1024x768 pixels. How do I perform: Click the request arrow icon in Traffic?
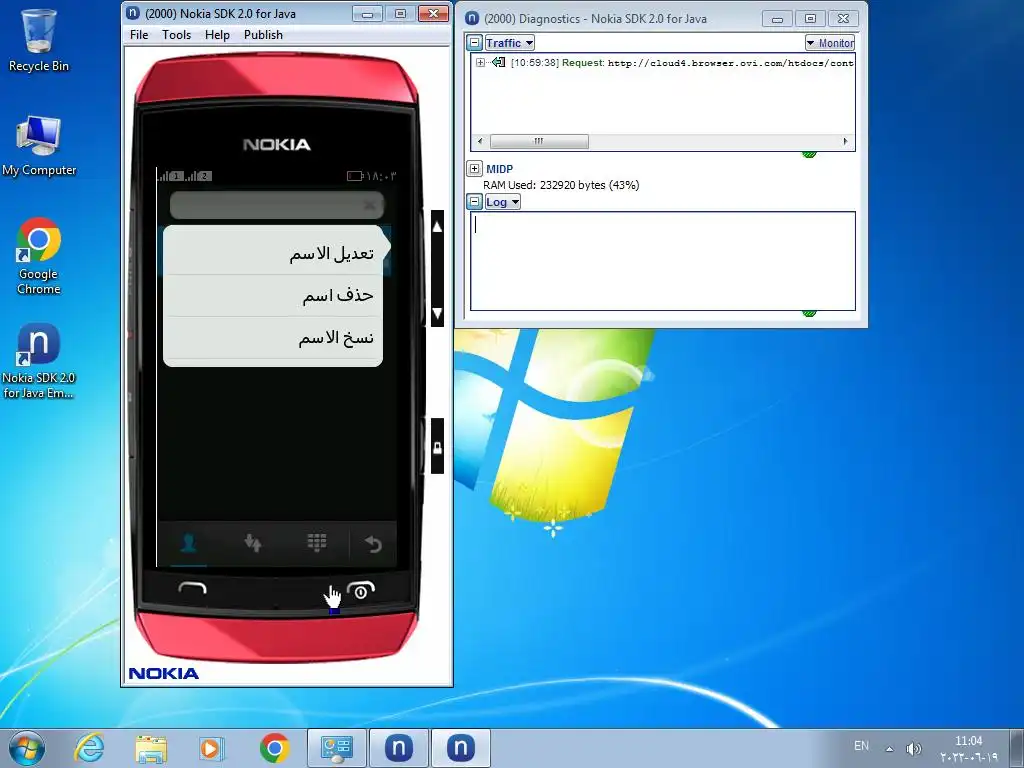pyautogui.click(x=498, y=63)
